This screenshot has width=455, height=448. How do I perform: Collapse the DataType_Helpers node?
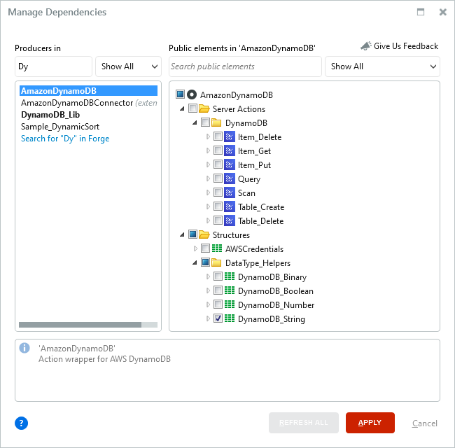pyautogui.click(x=195, y=263)
